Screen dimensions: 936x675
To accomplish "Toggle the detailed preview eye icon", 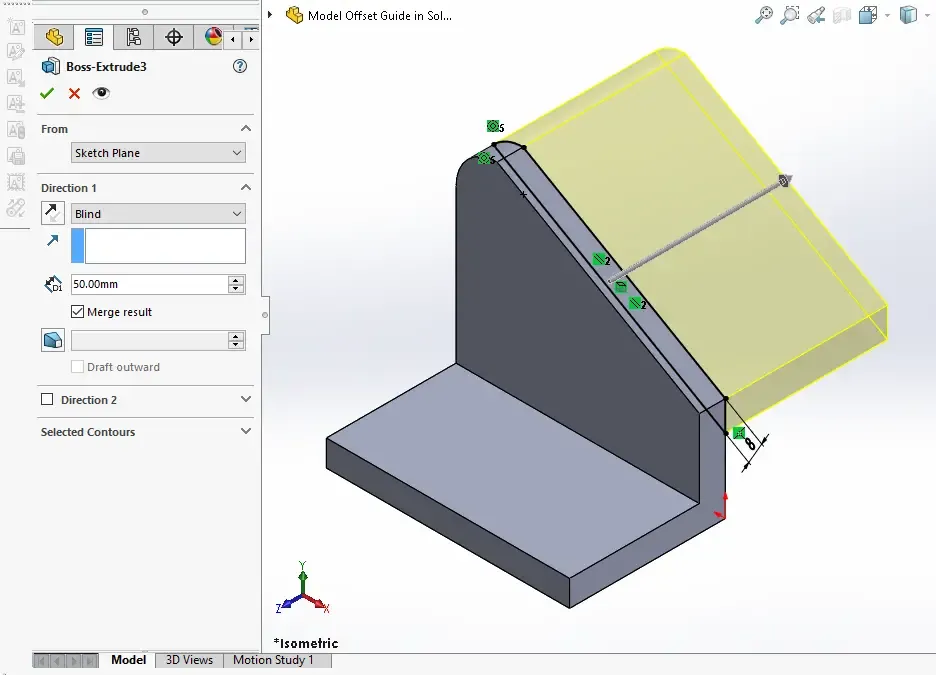I will click(101, 93).
